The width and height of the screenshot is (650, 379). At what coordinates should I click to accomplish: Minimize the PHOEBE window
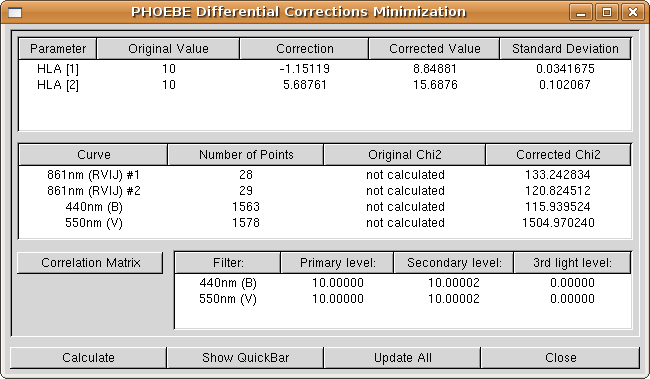581,12
